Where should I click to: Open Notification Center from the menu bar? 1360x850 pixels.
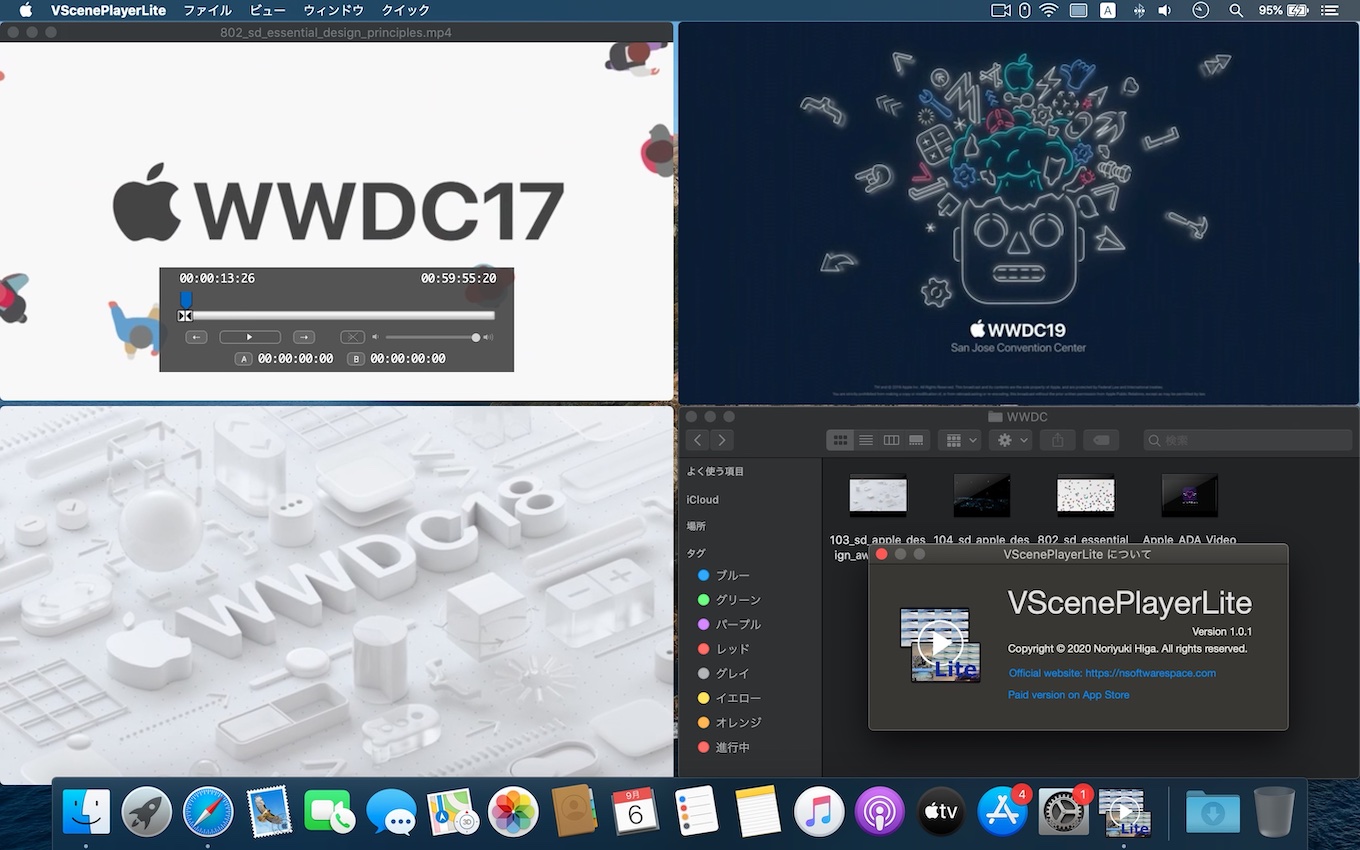point(1329,10)
